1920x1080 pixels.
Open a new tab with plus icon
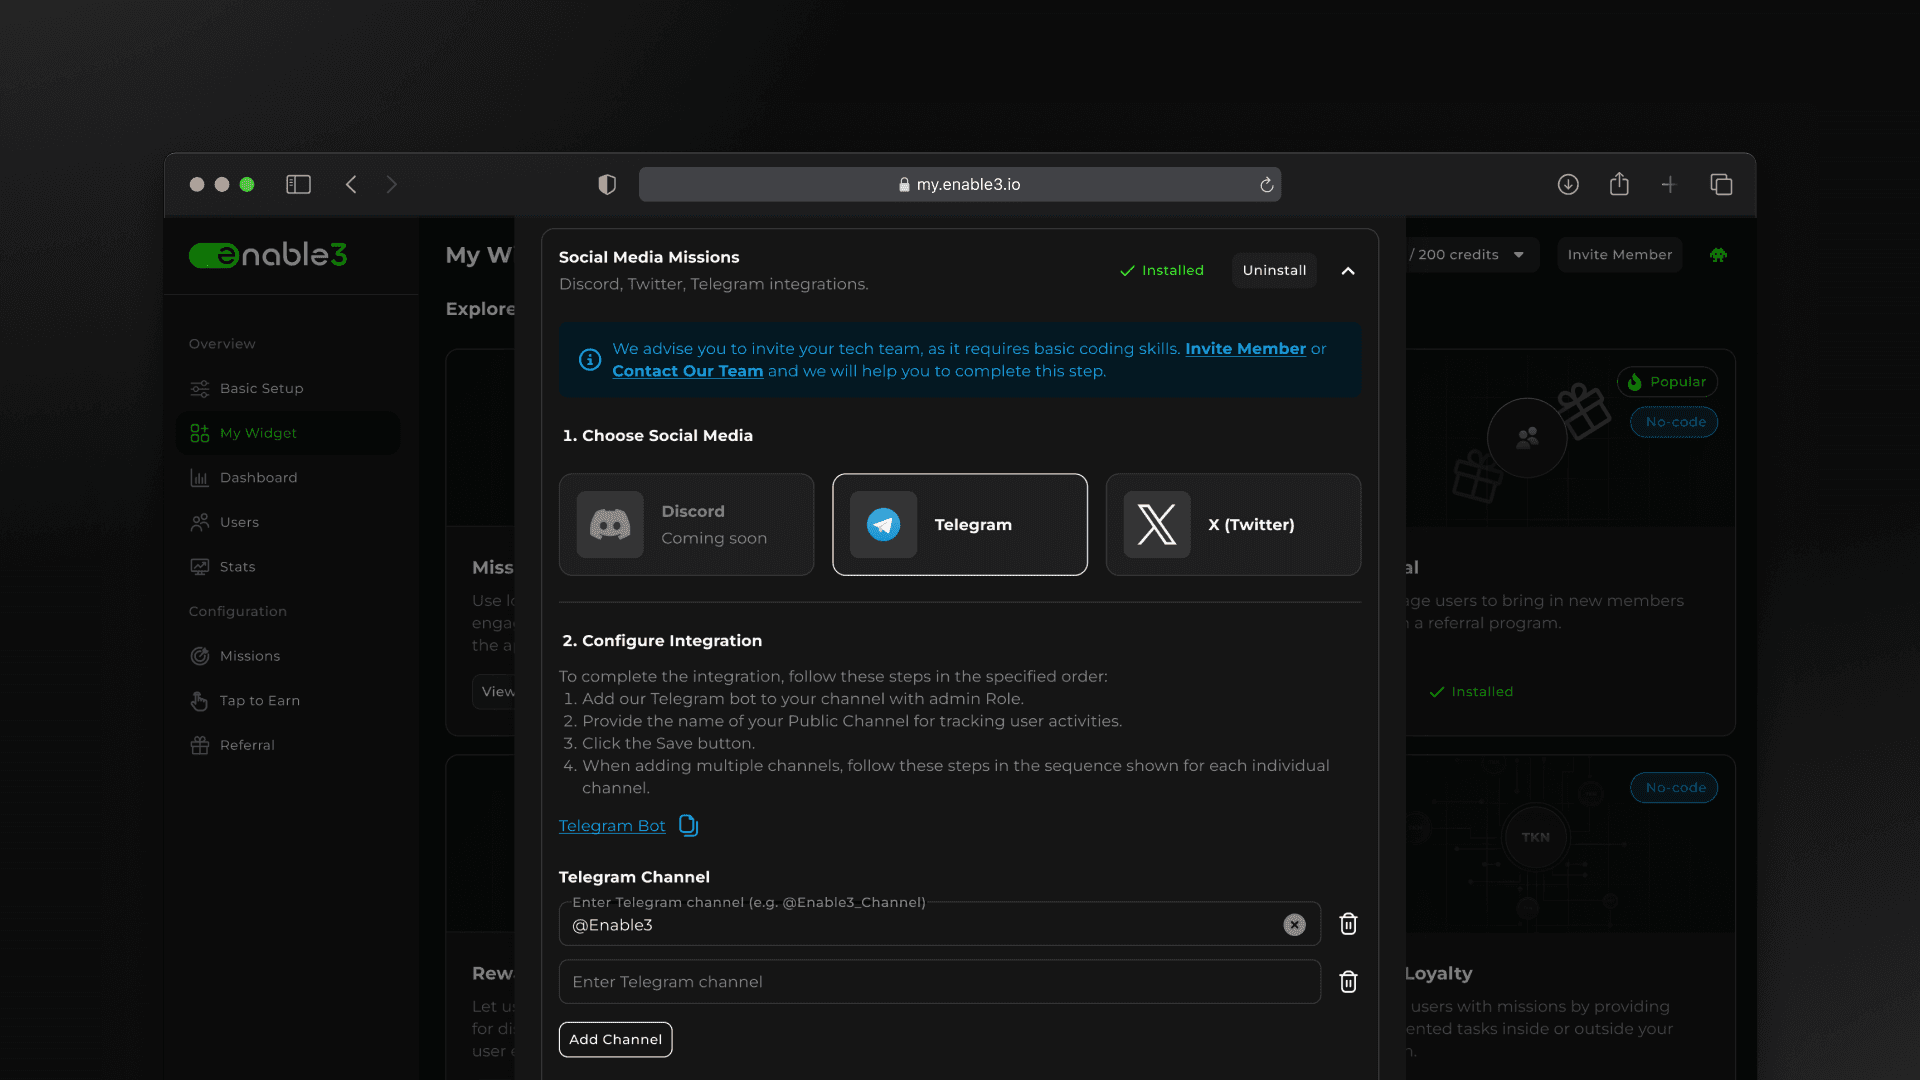tap(1669, 185)
